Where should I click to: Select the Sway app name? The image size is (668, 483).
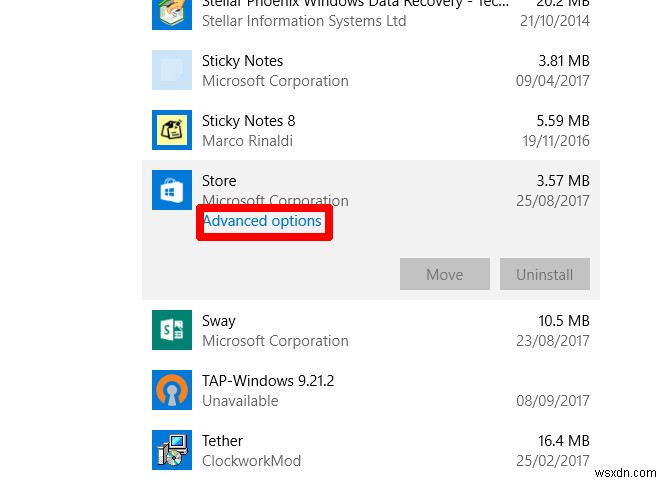(219, 321)
